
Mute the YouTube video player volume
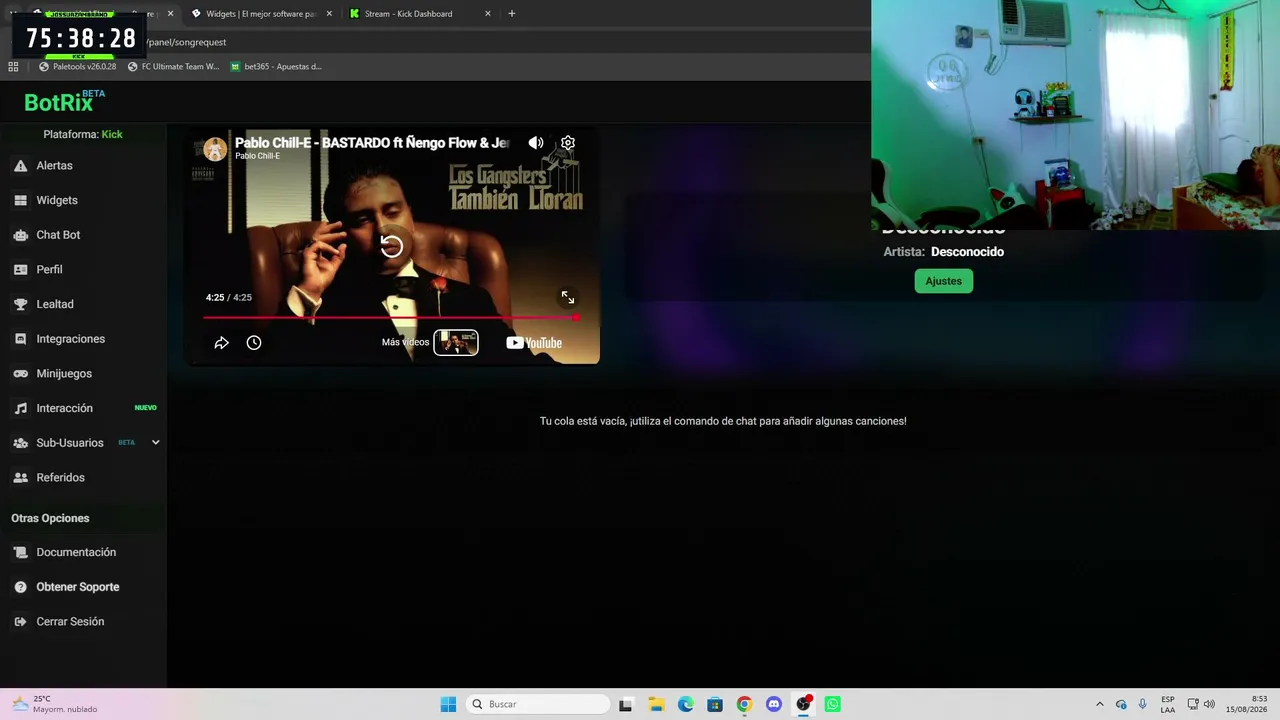[x=536, y=143]
